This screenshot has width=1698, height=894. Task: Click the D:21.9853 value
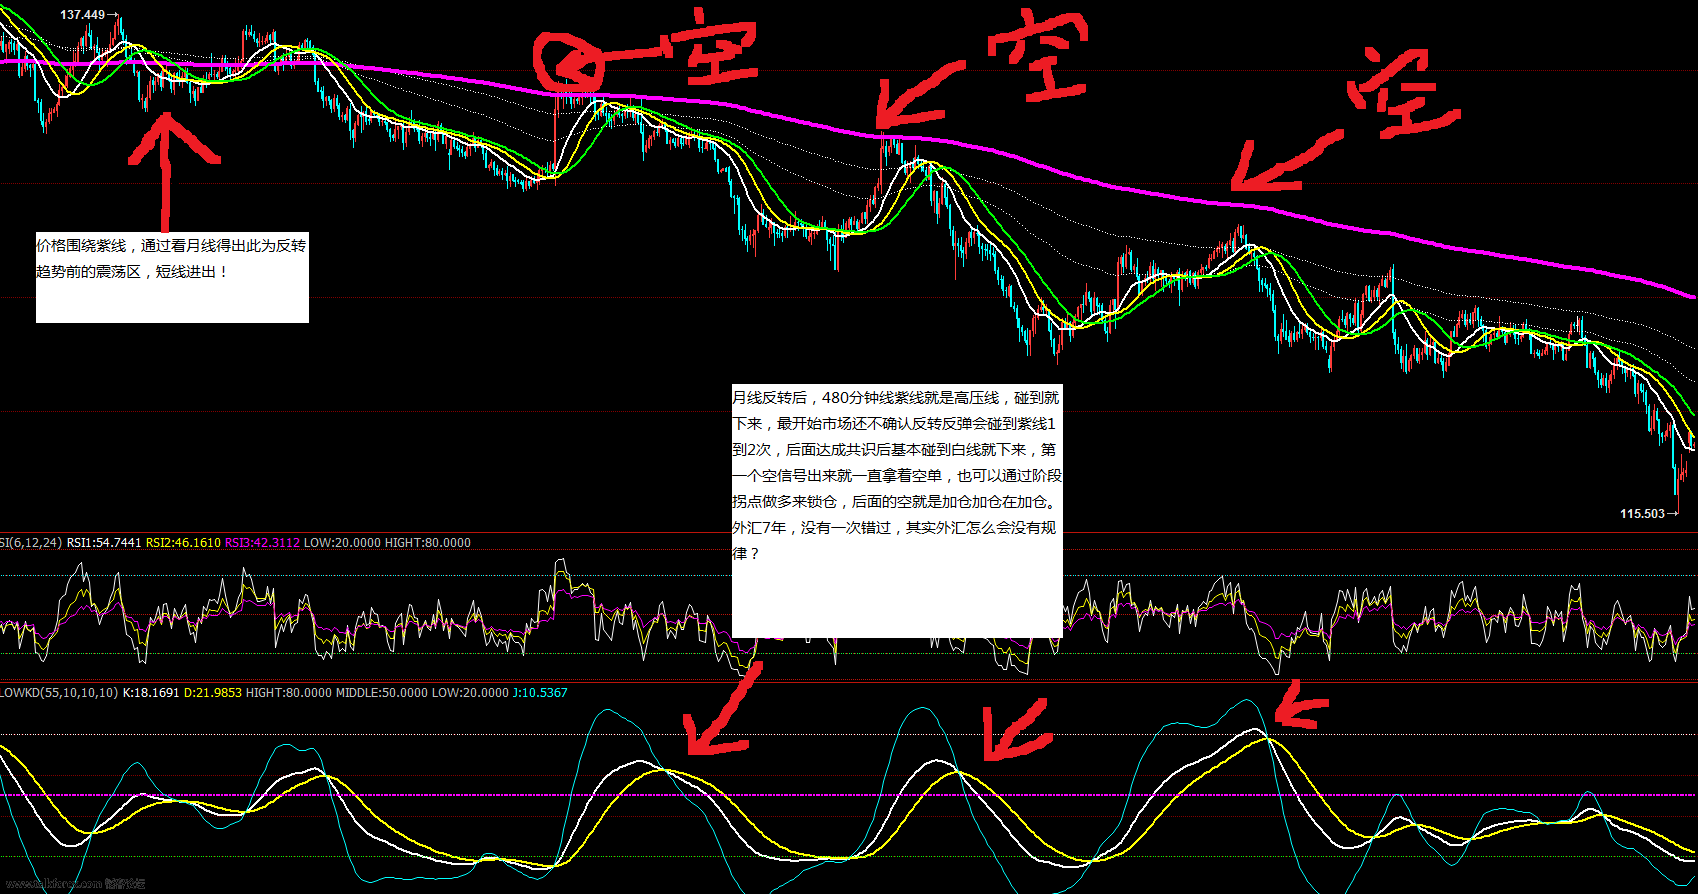click(213, 693)
